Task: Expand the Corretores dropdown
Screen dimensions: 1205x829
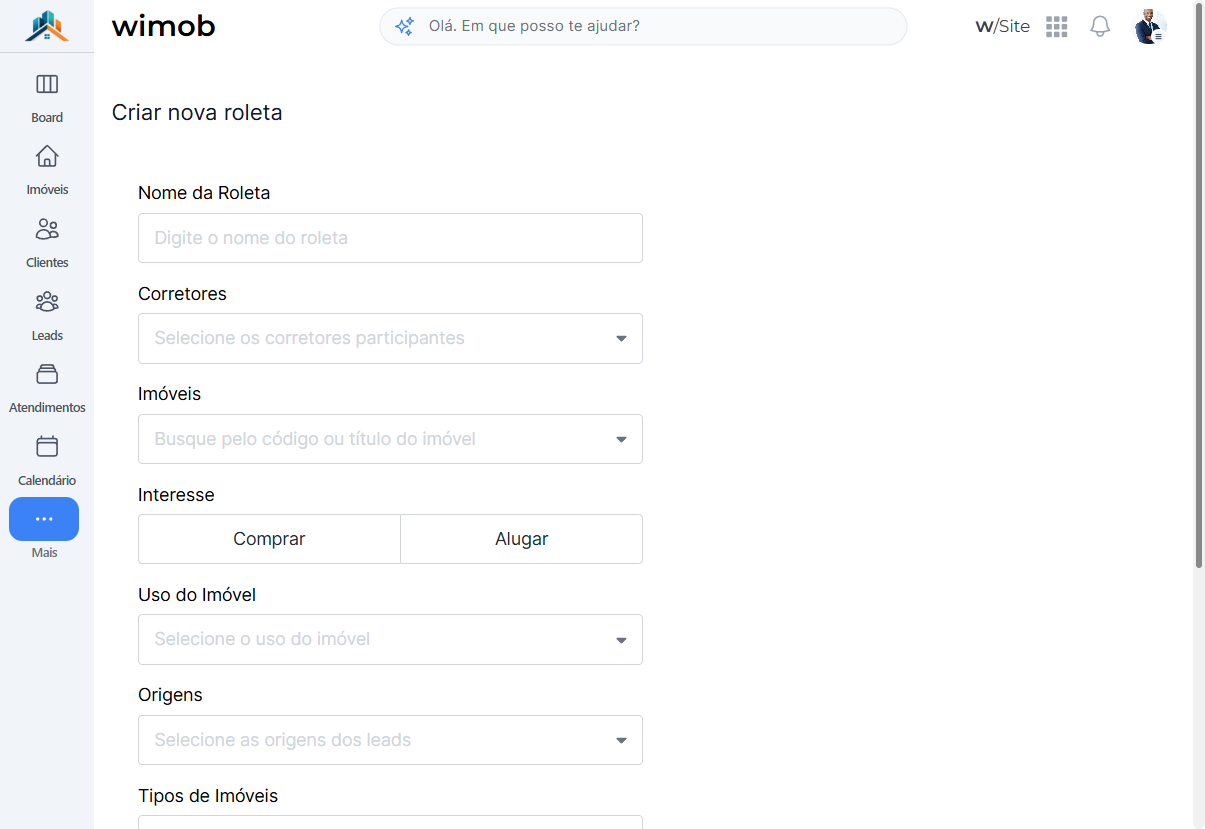Action: [x=390, y=338]
